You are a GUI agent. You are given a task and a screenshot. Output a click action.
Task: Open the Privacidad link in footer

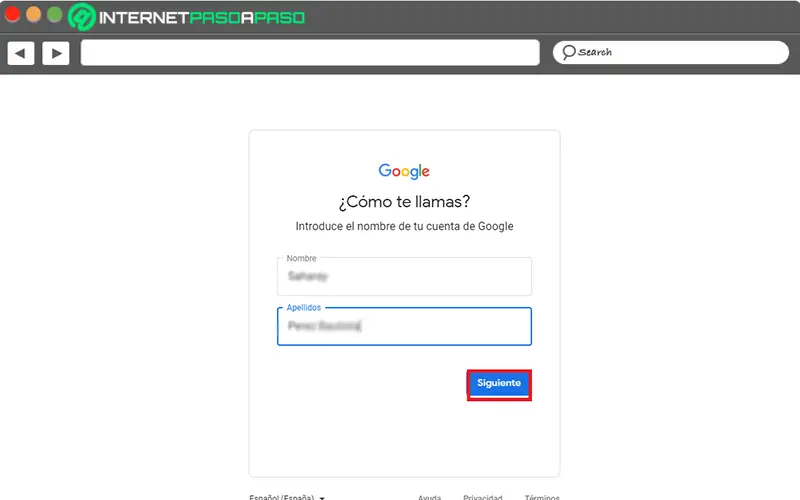[x=483, y=497]
